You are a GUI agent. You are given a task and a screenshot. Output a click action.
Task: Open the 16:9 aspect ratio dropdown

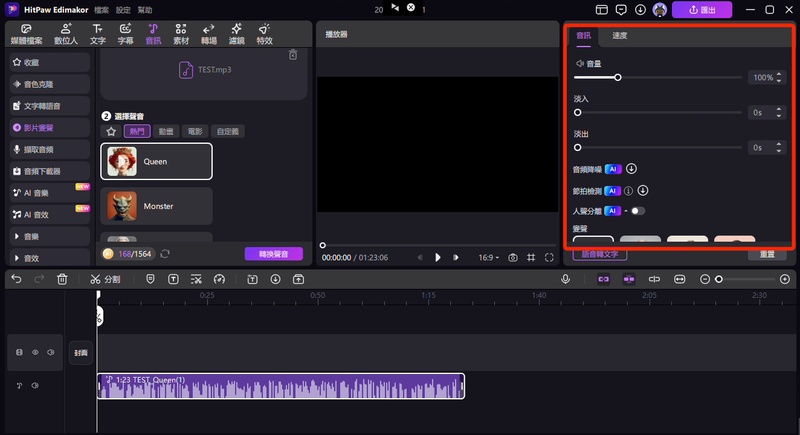tap(488, 258)
